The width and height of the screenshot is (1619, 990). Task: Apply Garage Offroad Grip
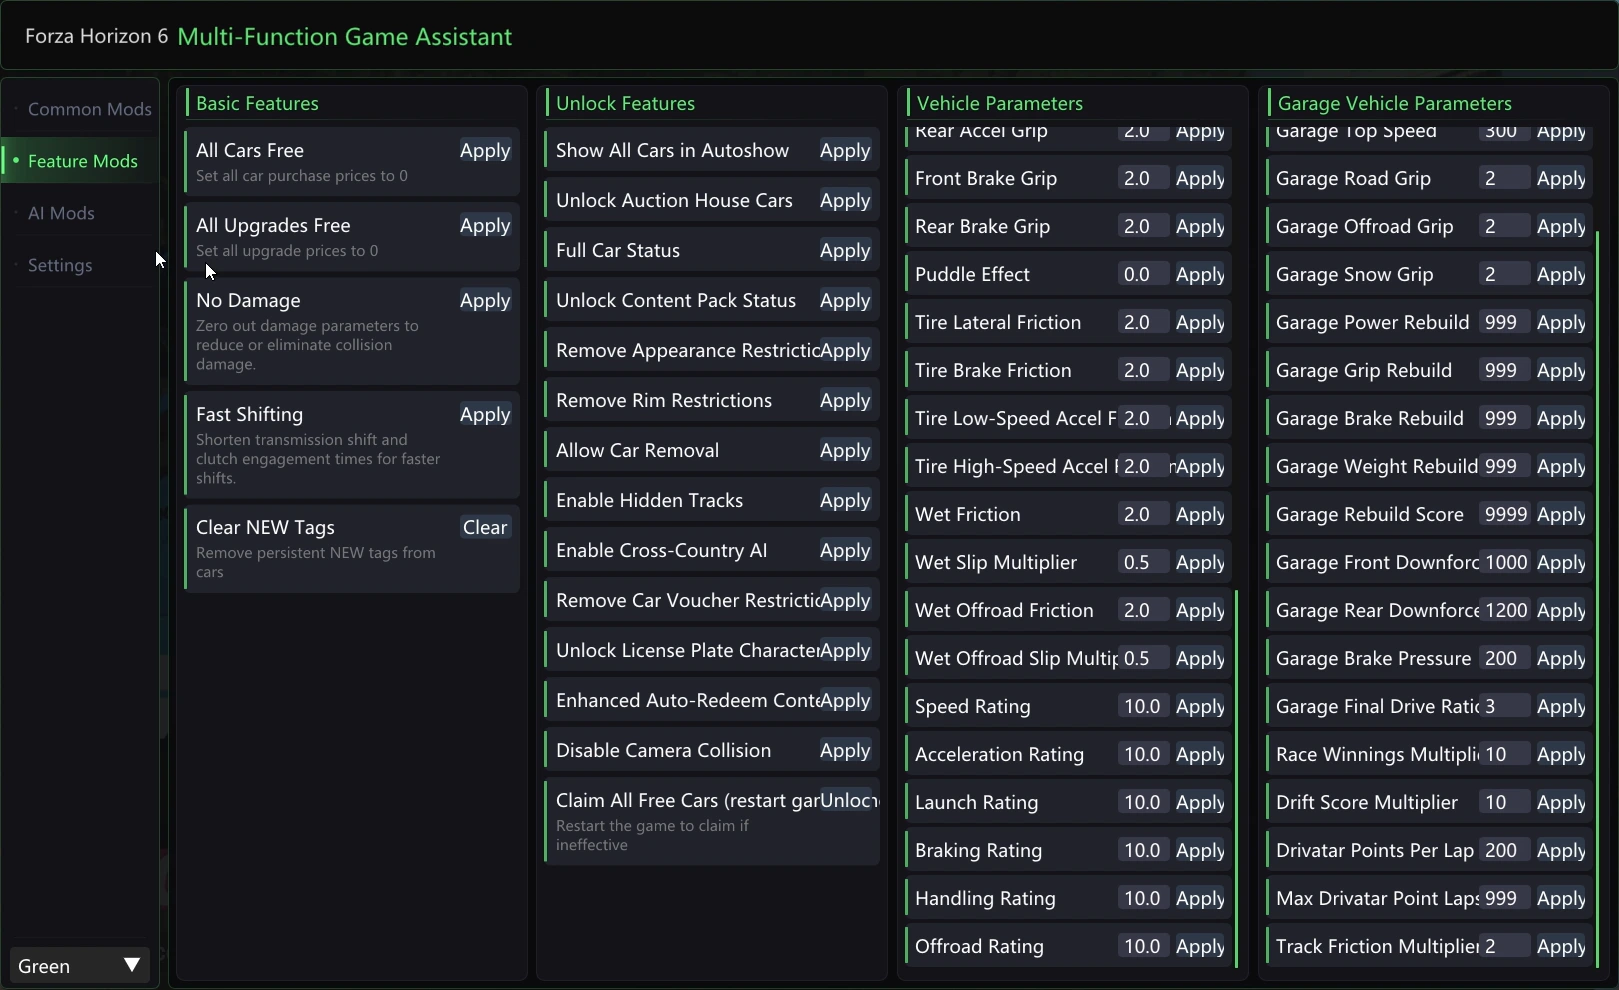1561,226
